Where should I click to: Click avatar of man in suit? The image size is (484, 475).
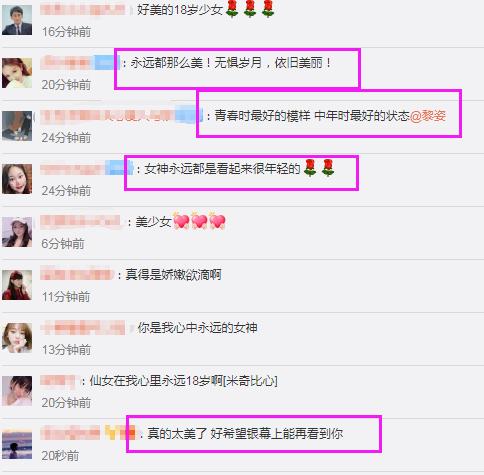(17, 20)
